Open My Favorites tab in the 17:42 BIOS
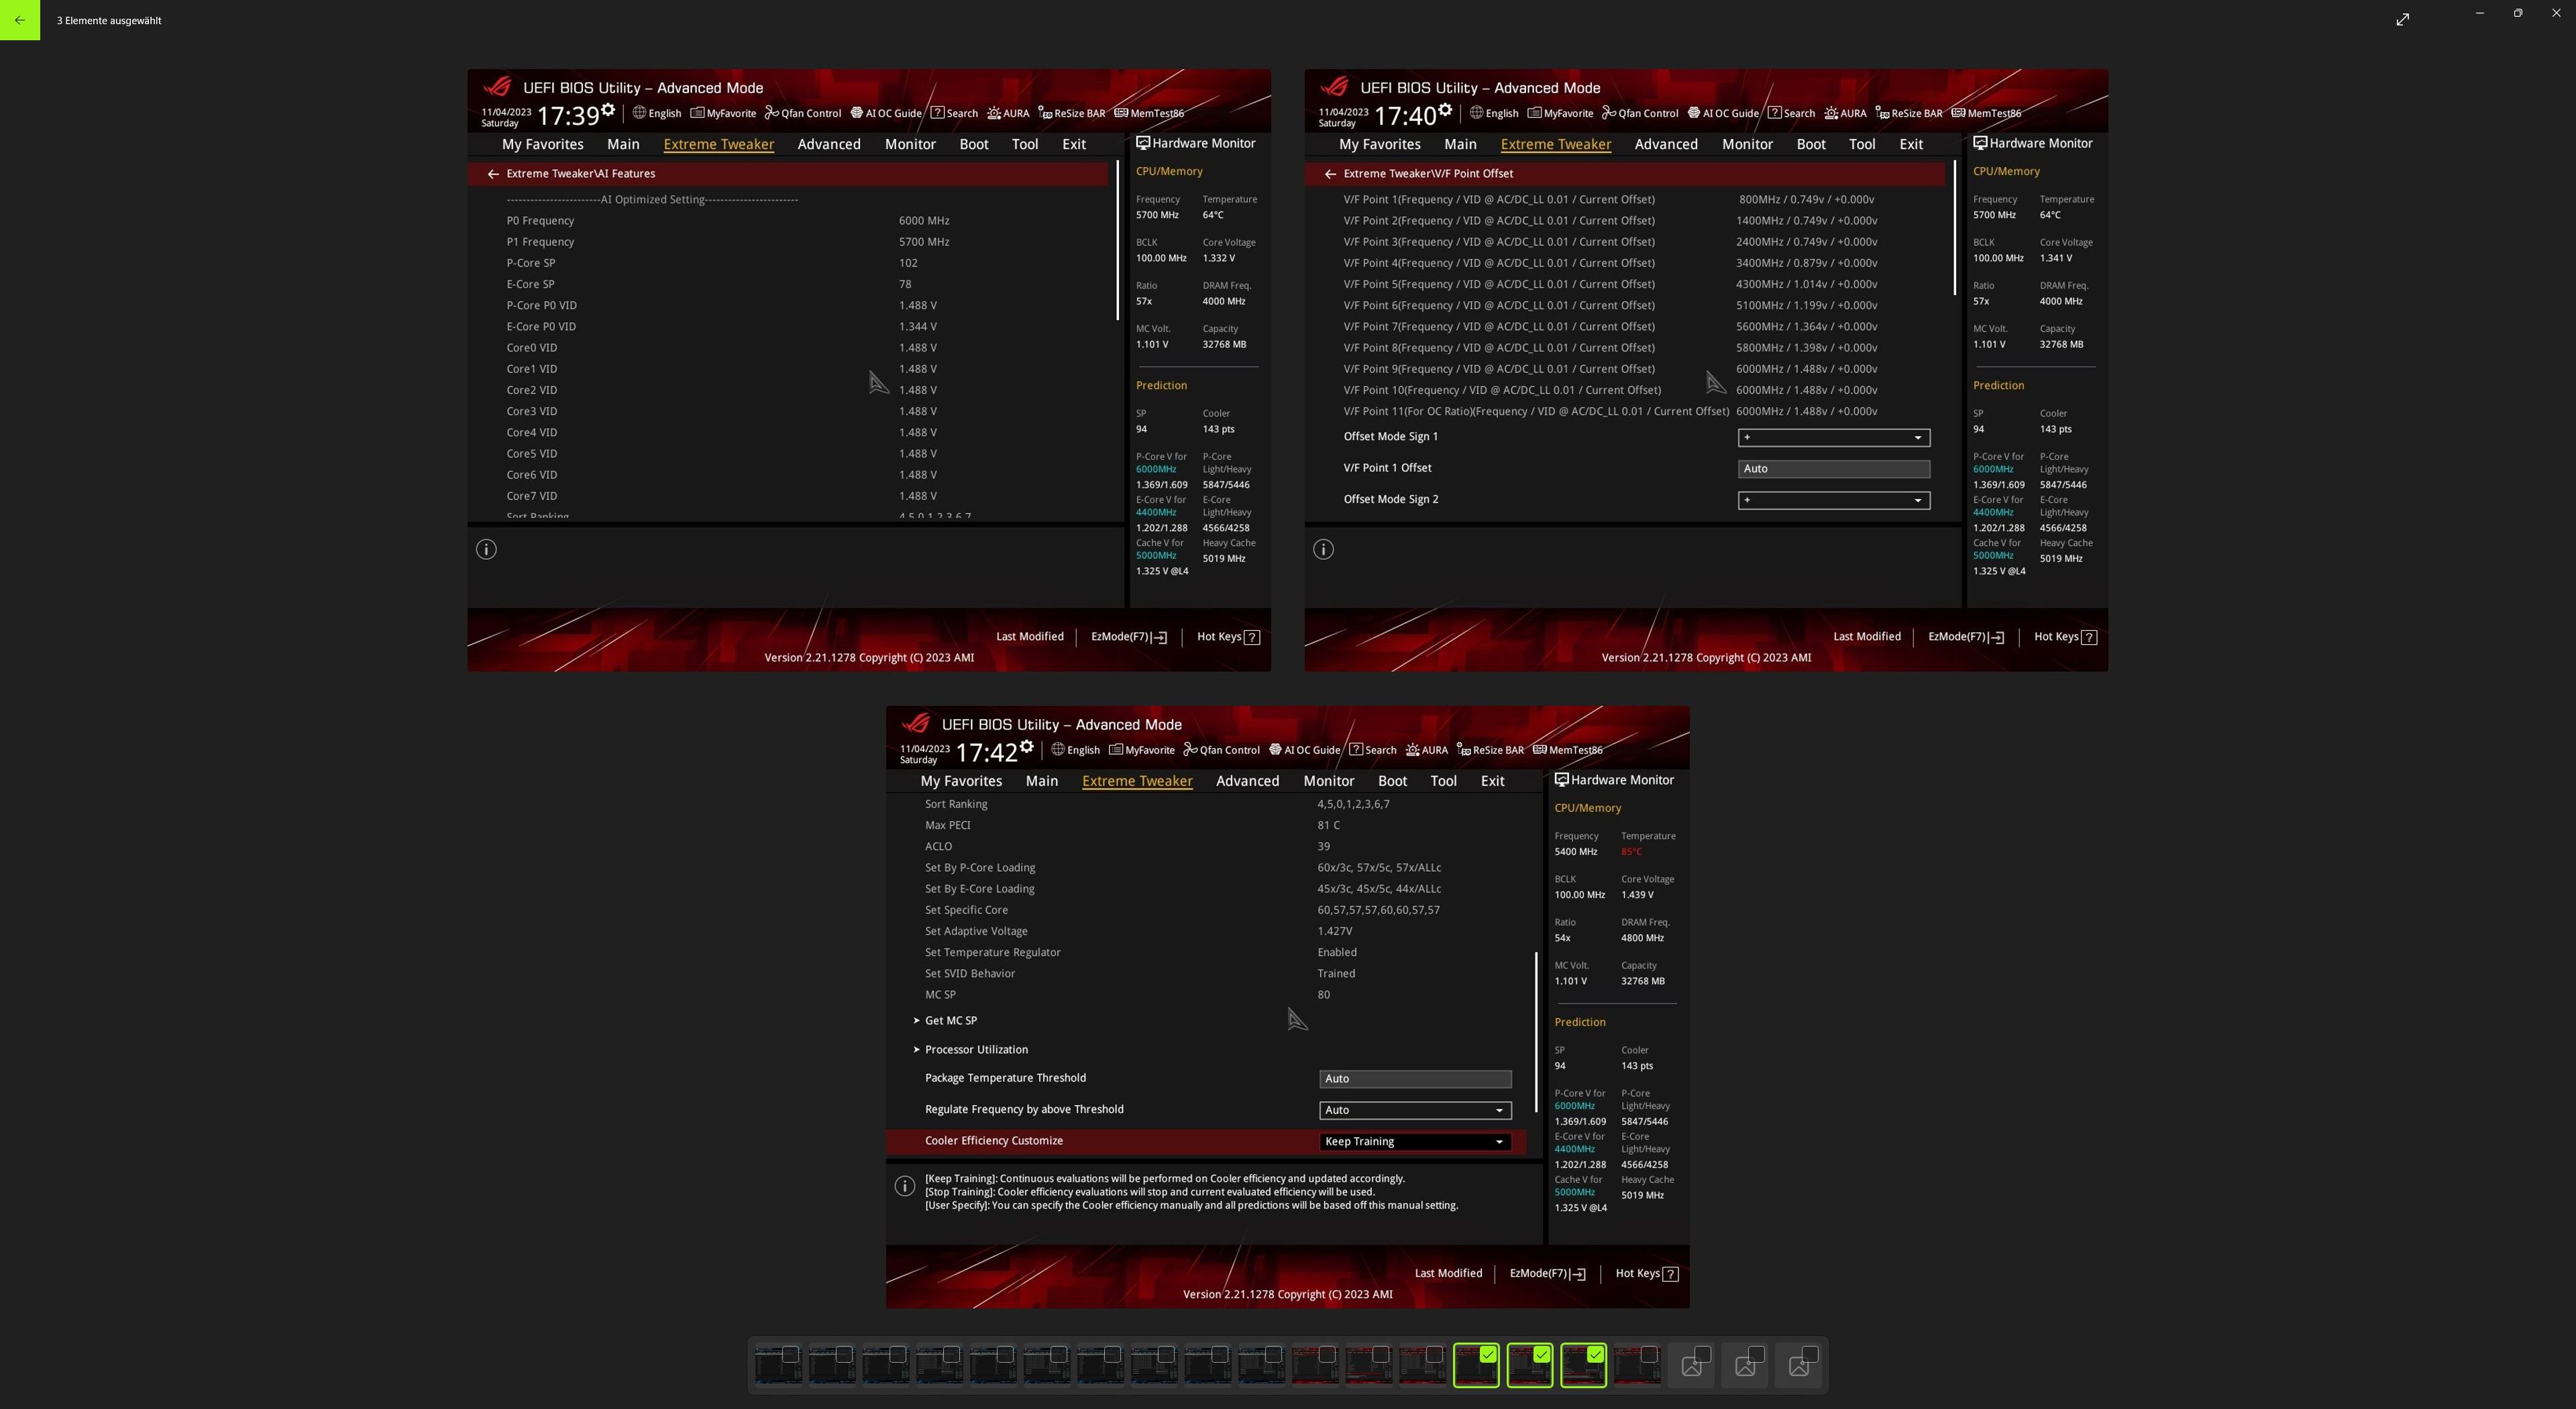 click(x=961, y=781)
